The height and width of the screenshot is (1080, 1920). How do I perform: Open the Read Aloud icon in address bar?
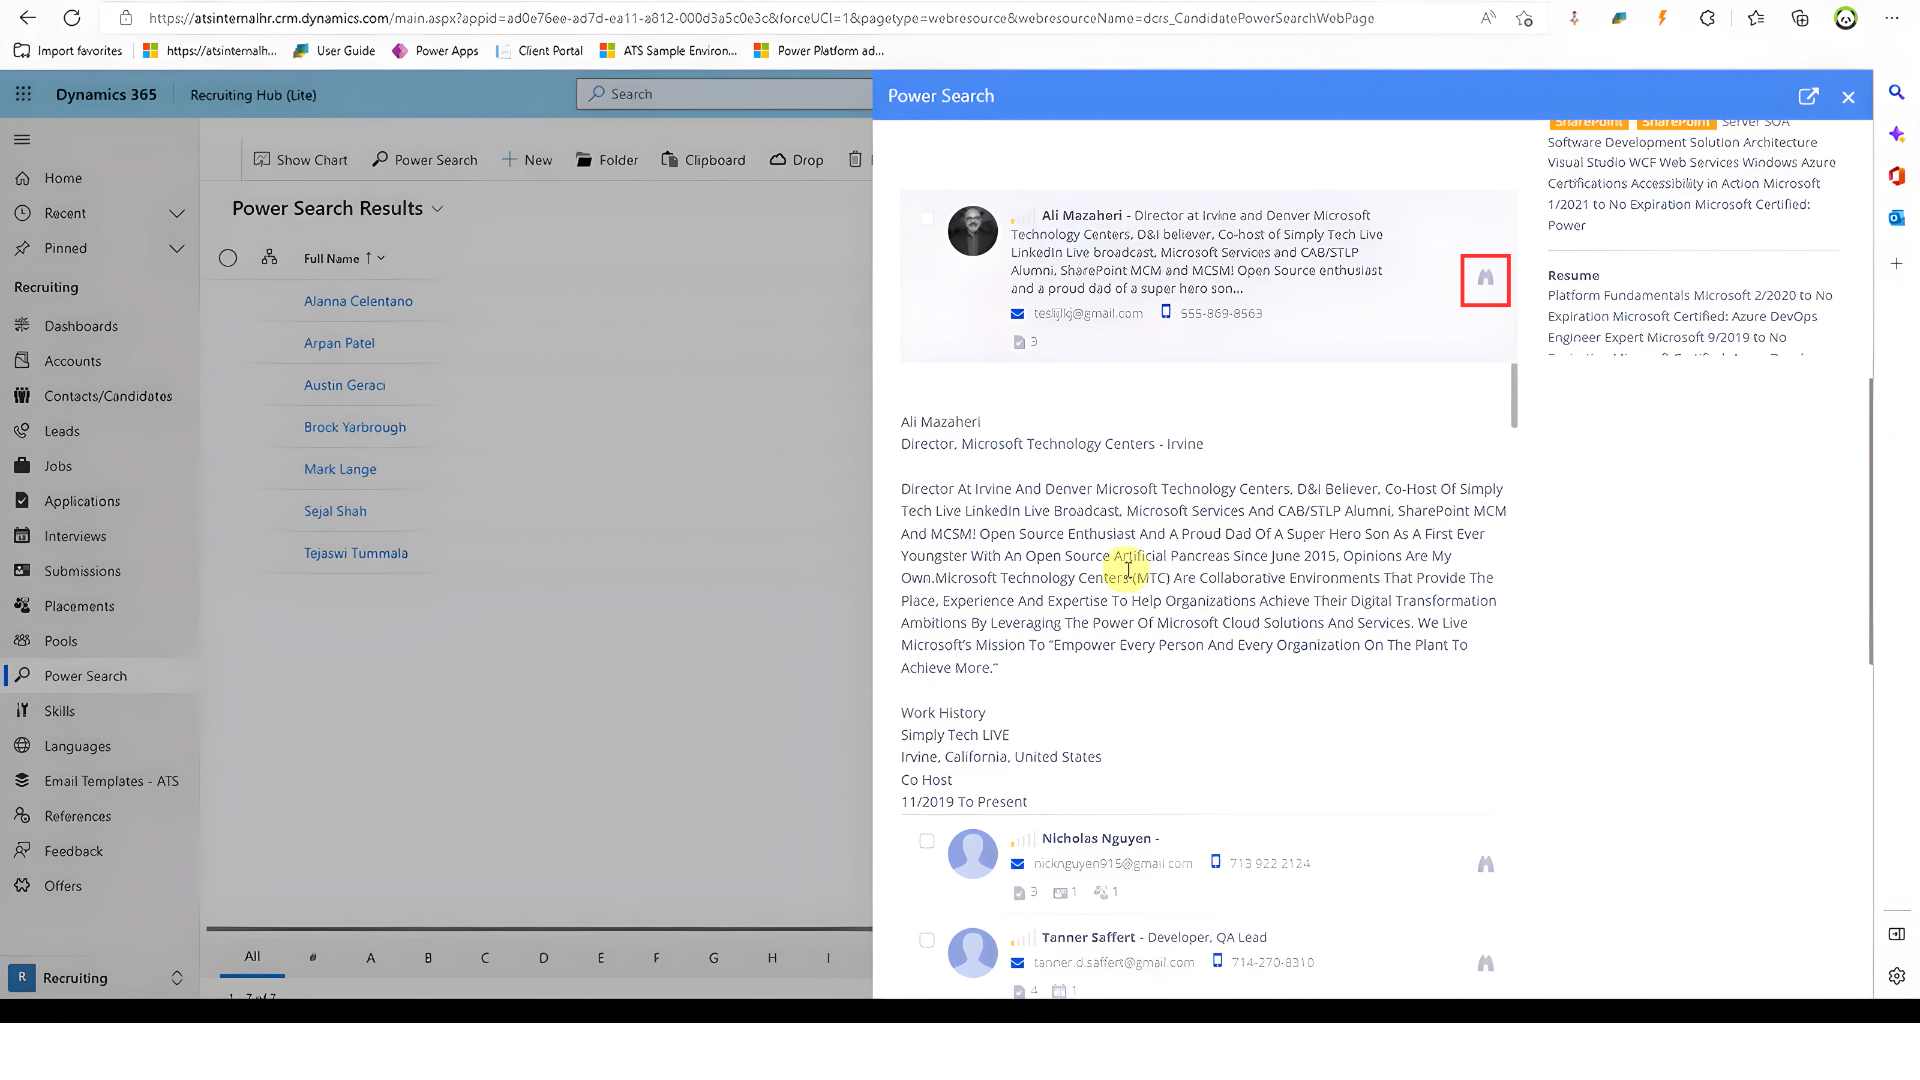point(1488,18)
